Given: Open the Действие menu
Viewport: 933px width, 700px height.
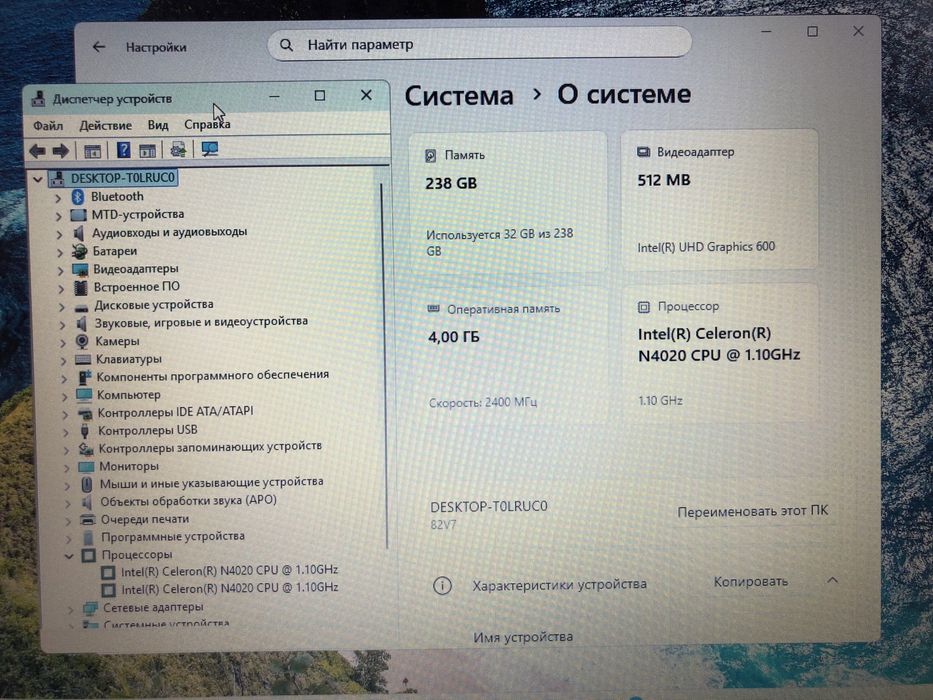Looking at the screenshot, I should (x=105, y=126).
